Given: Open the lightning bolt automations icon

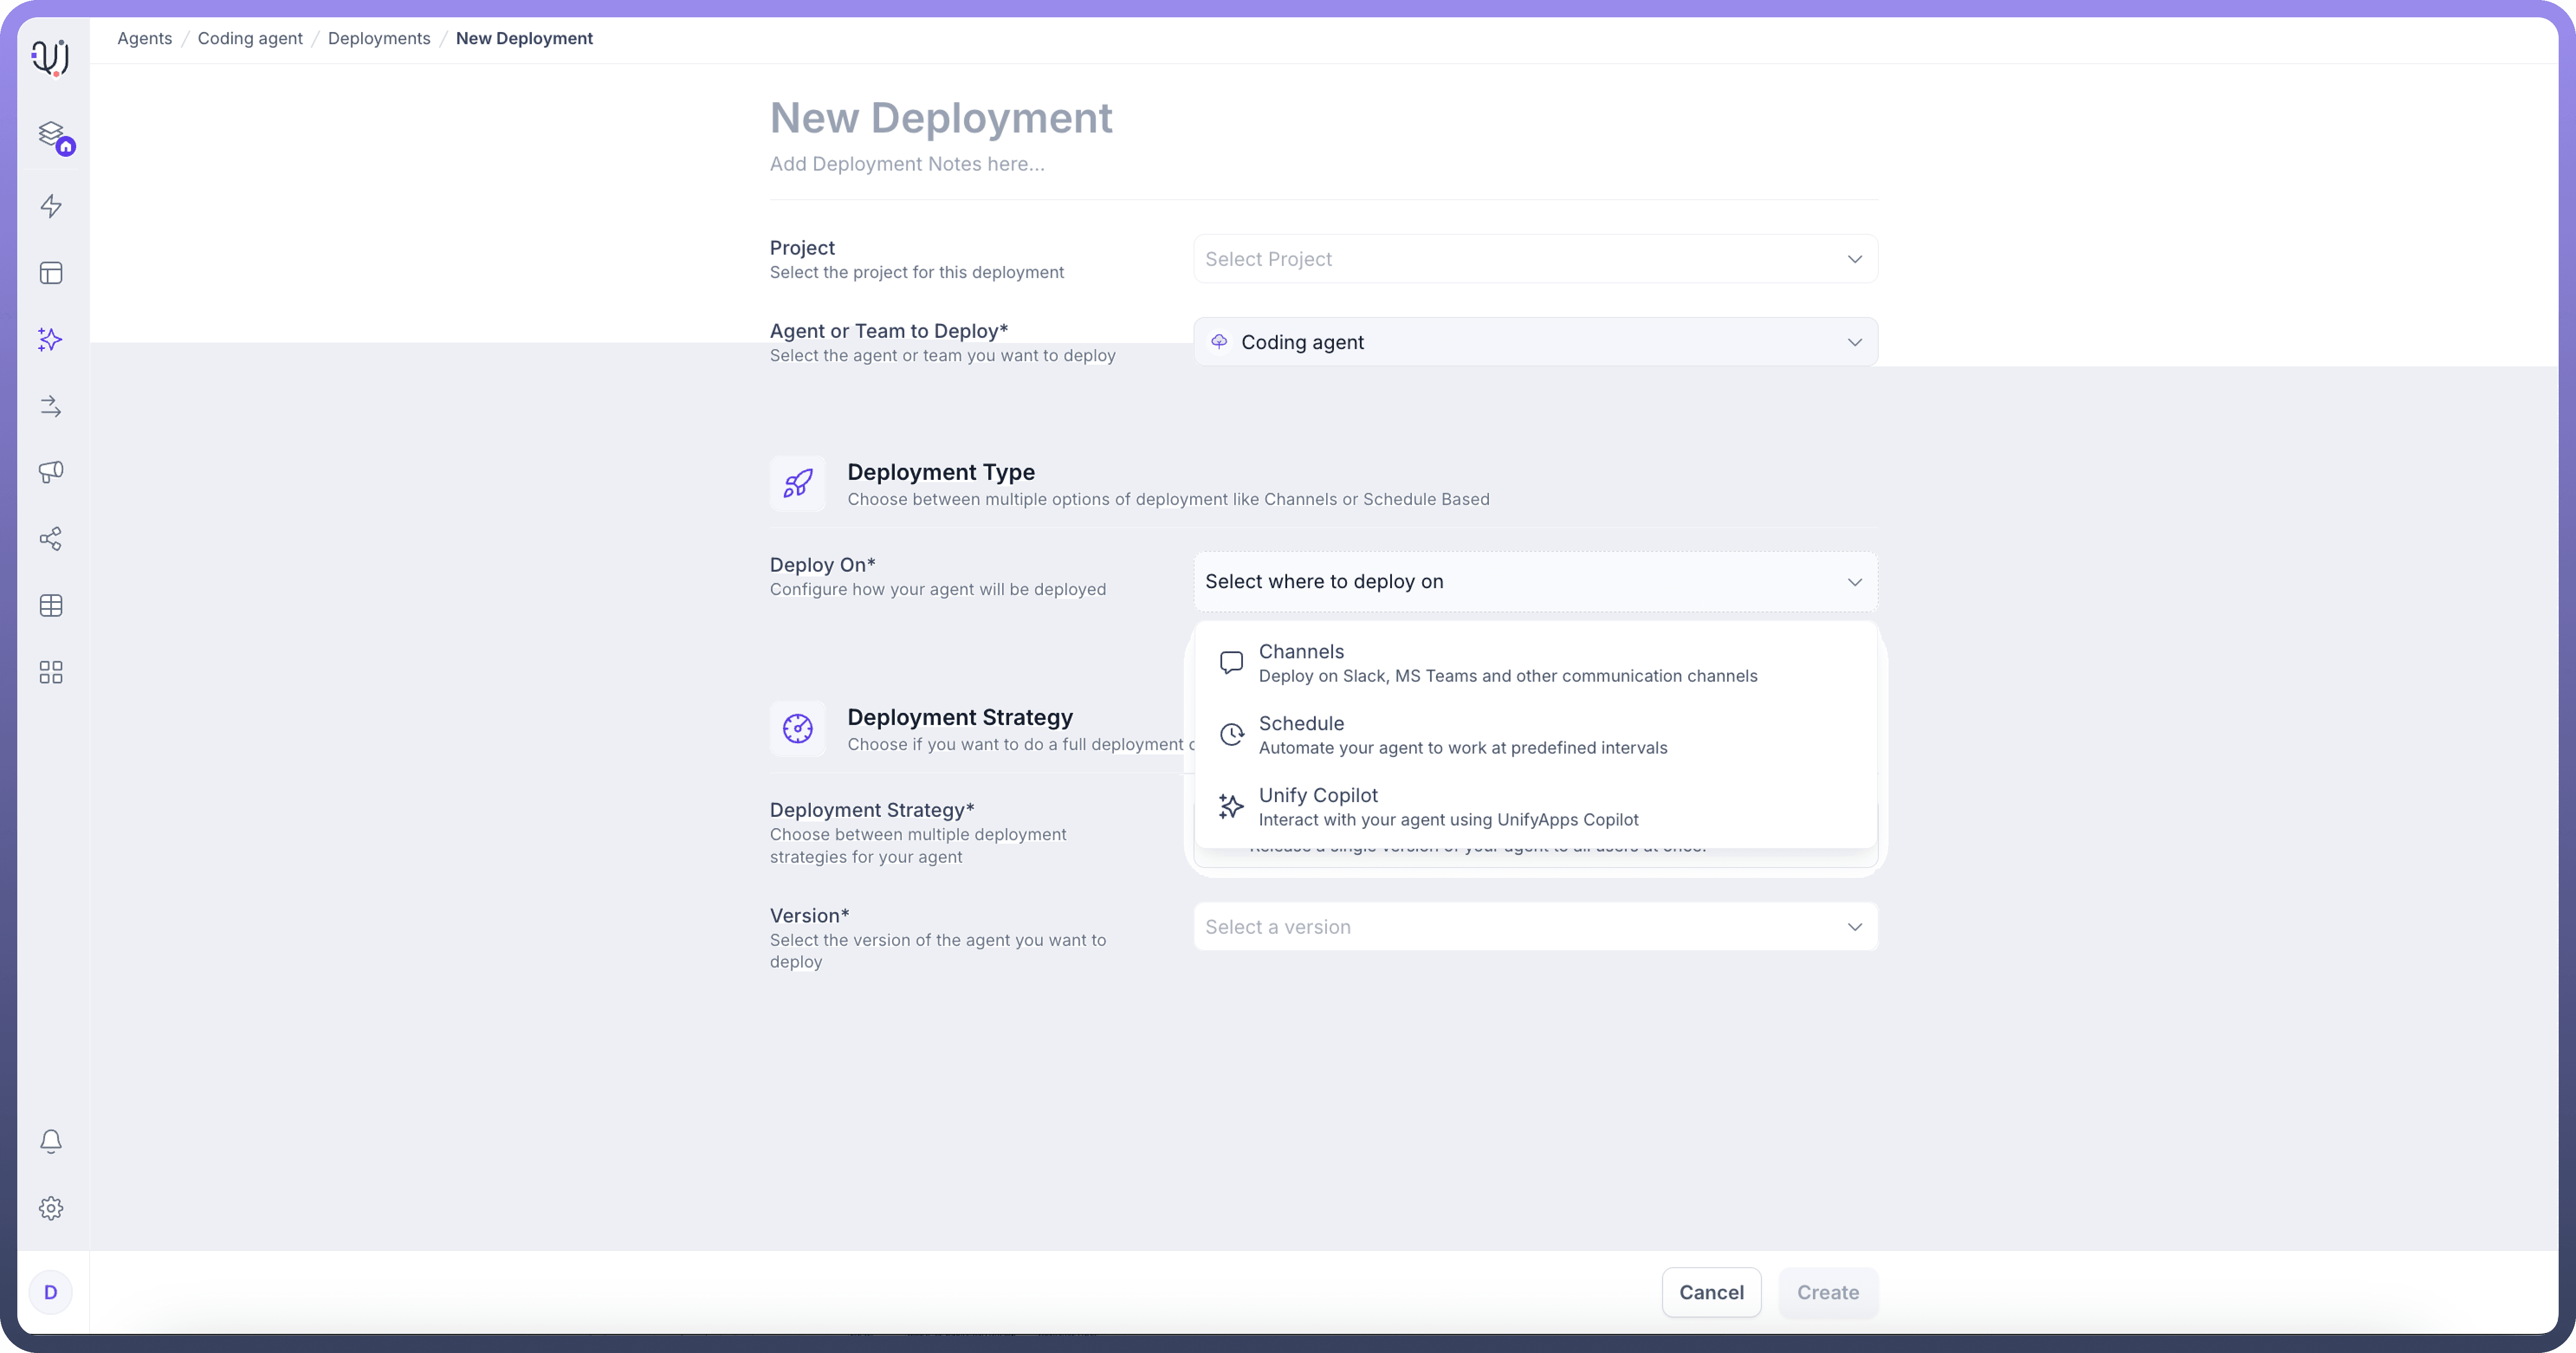Looking at the screenshot, I should (x=51, y=206).
